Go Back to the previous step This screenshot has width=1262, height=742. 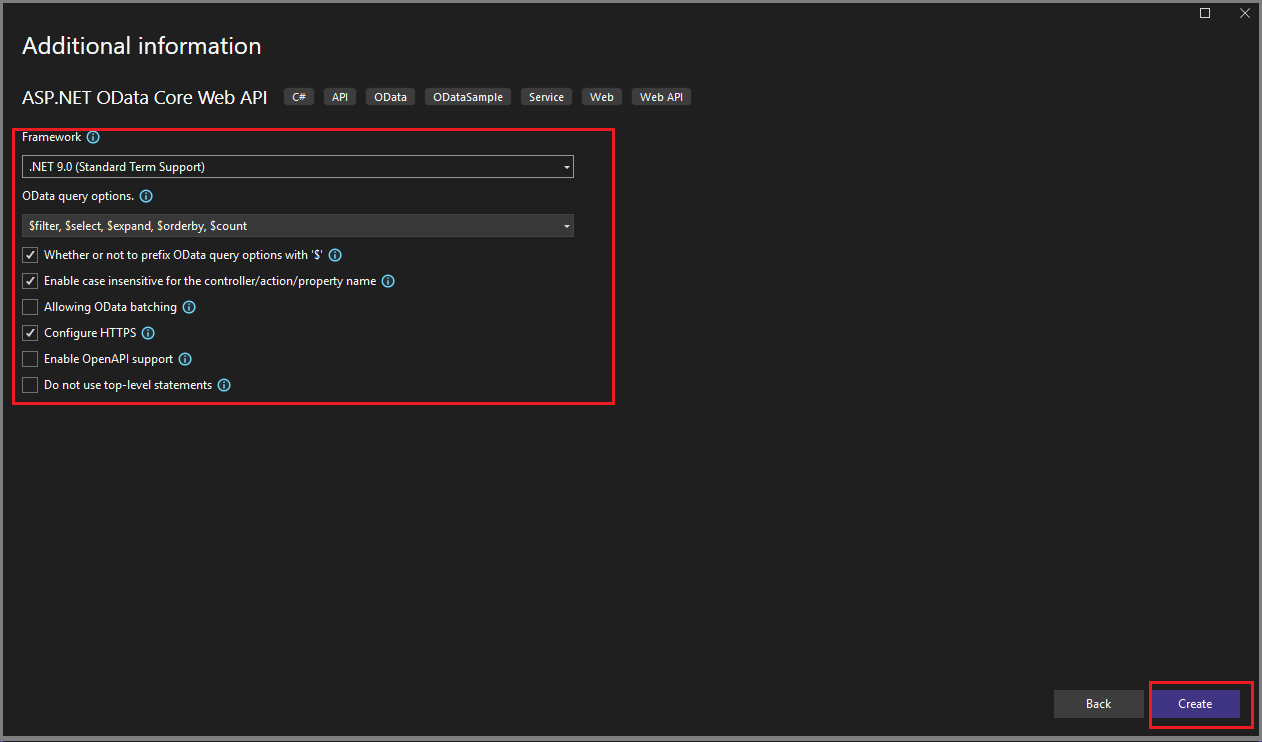[1098, 704]
